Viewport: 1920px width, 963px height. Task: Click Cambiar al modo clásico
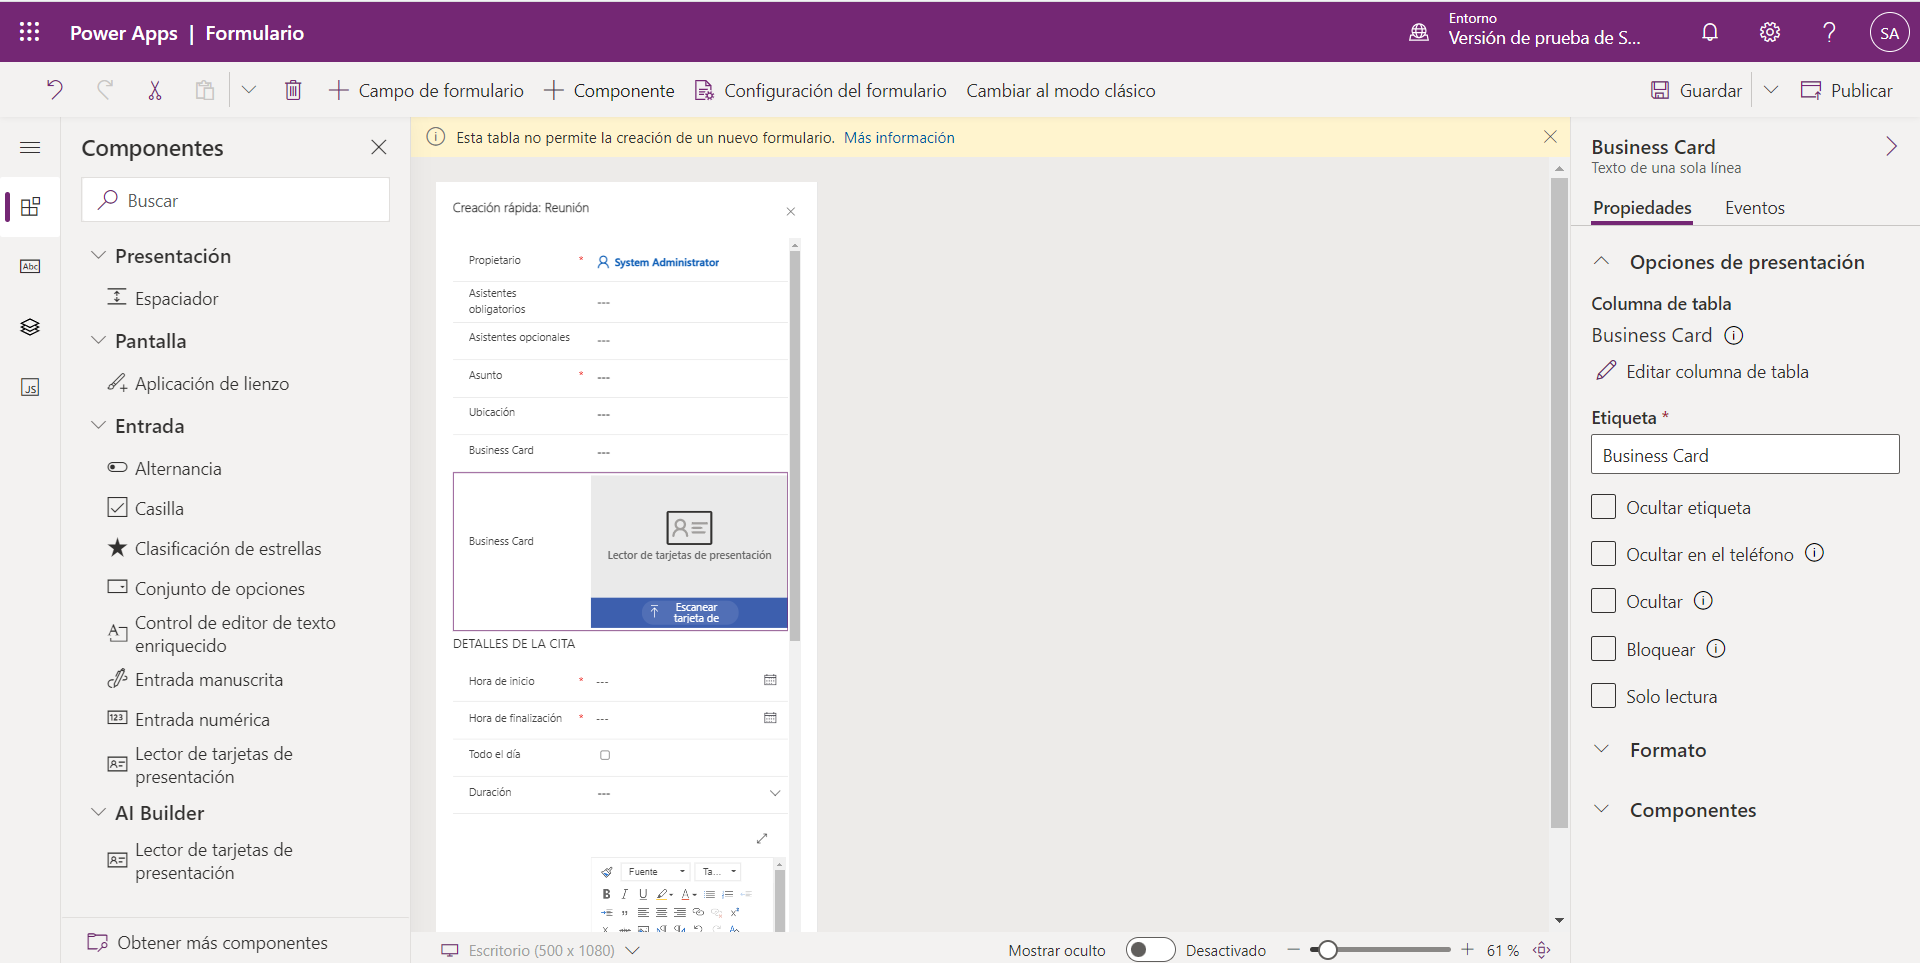tap(1061, 90)
